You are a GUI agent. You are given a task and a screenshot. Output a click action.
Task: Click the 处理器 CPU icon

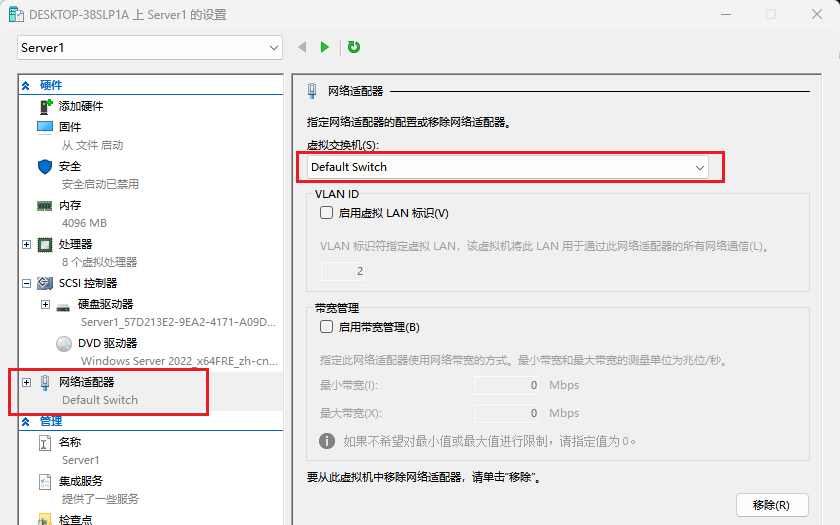click(x=45, y=245)
